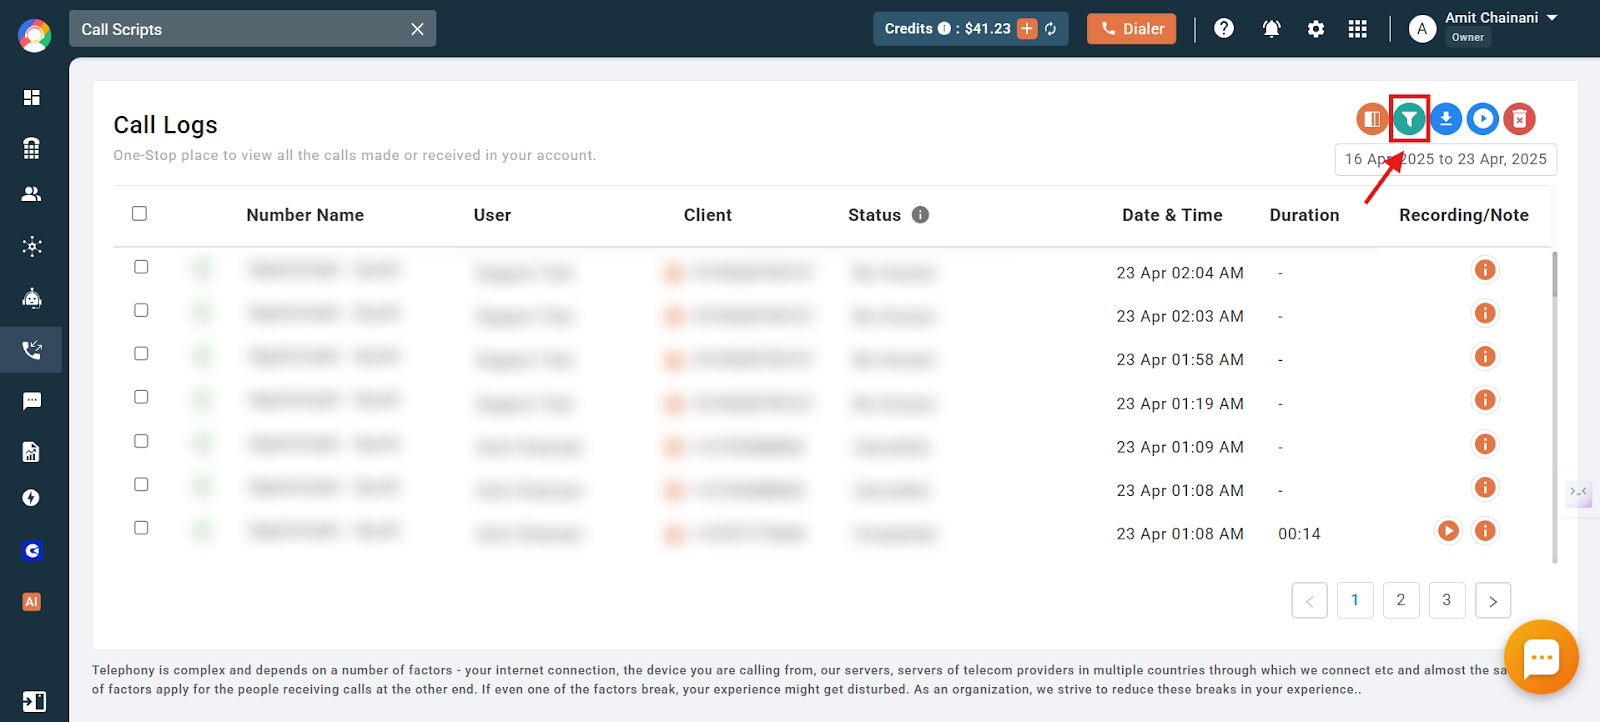Viewport: 1600px width, 722px height.
Task: Click the Status column info icon
Action: pos(921,214)
